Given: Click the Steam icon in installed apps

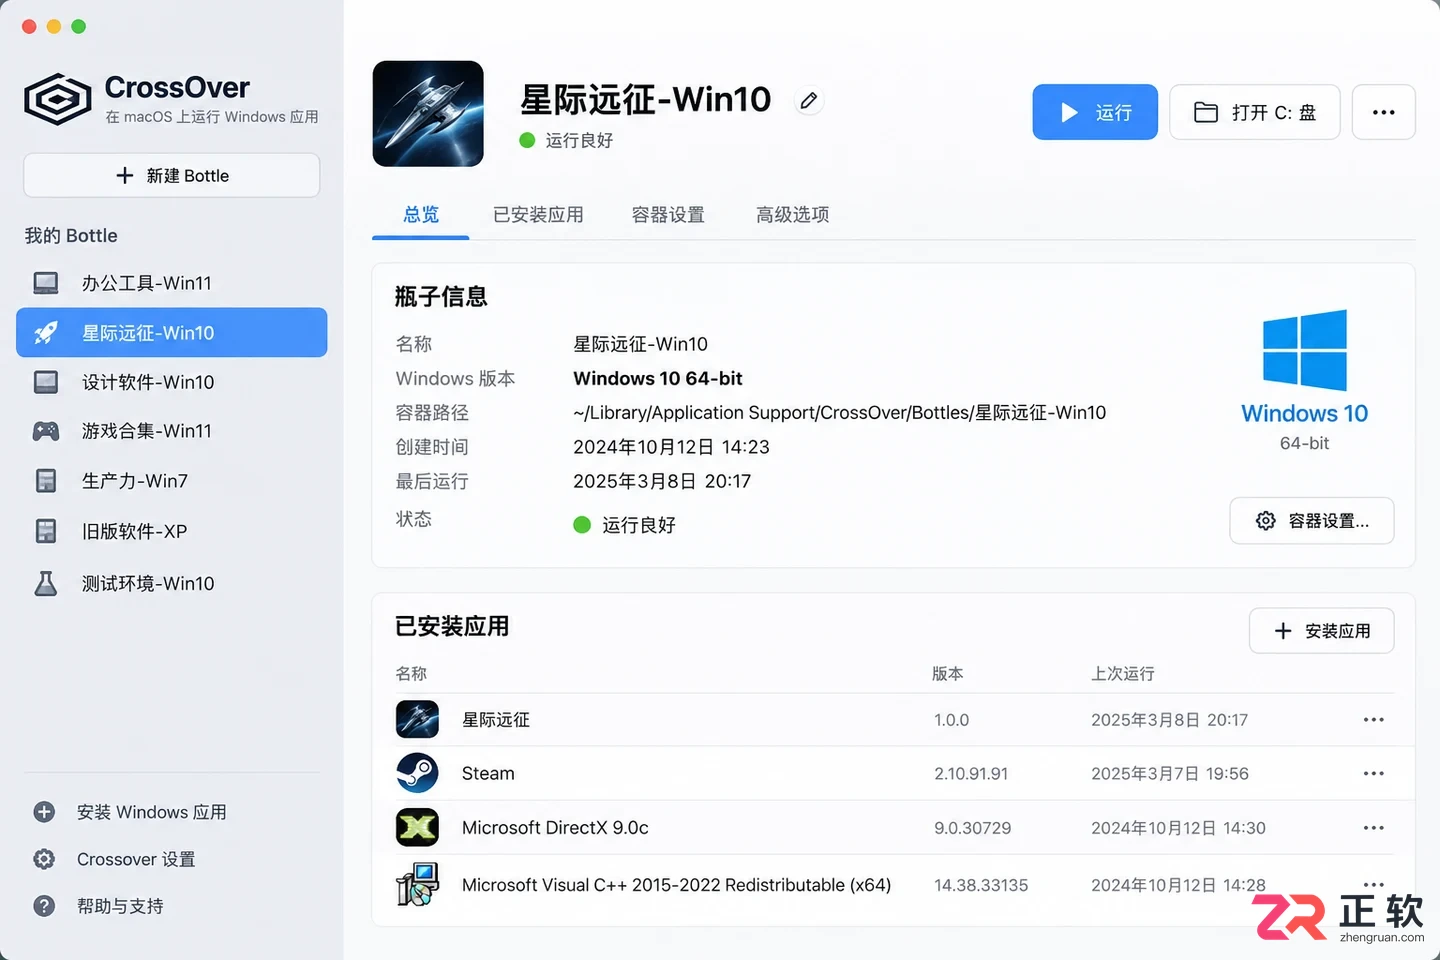Looking at the screenshot, I should coord(417,773).
